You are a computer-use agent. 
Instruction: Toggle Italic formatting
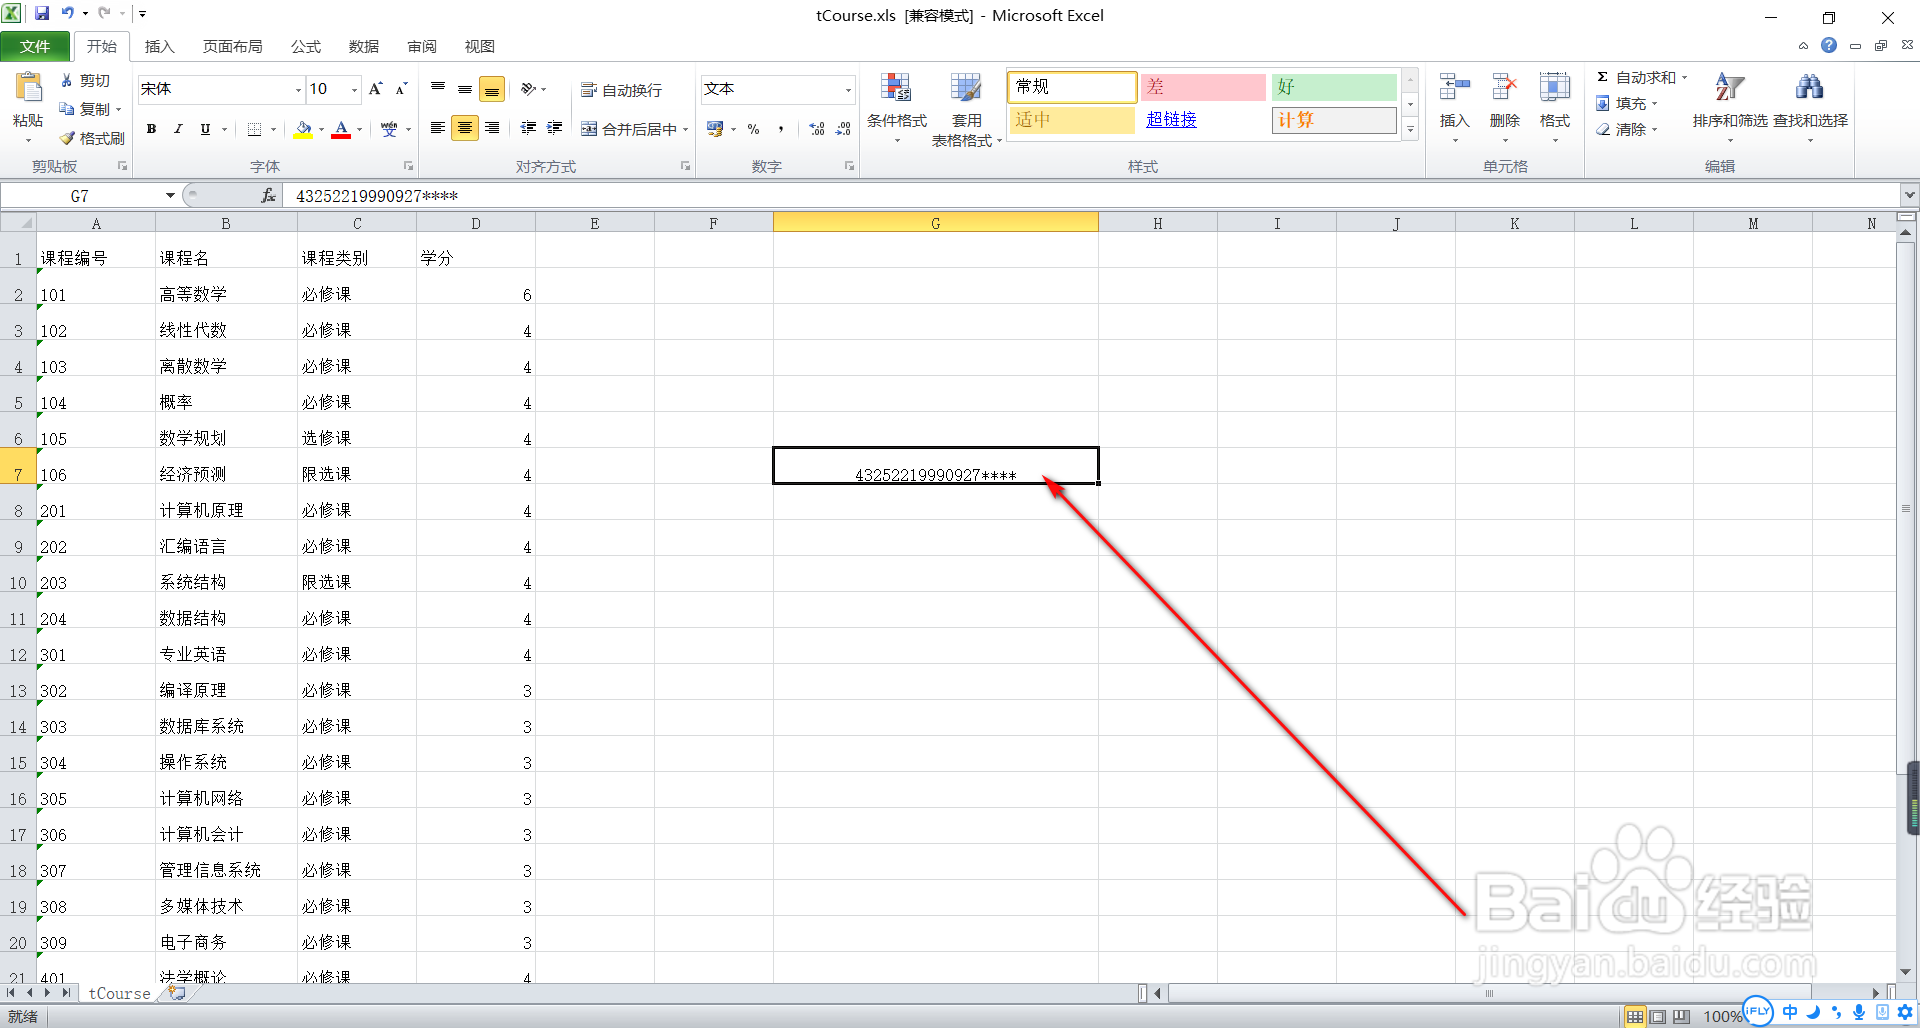point(178,129)
